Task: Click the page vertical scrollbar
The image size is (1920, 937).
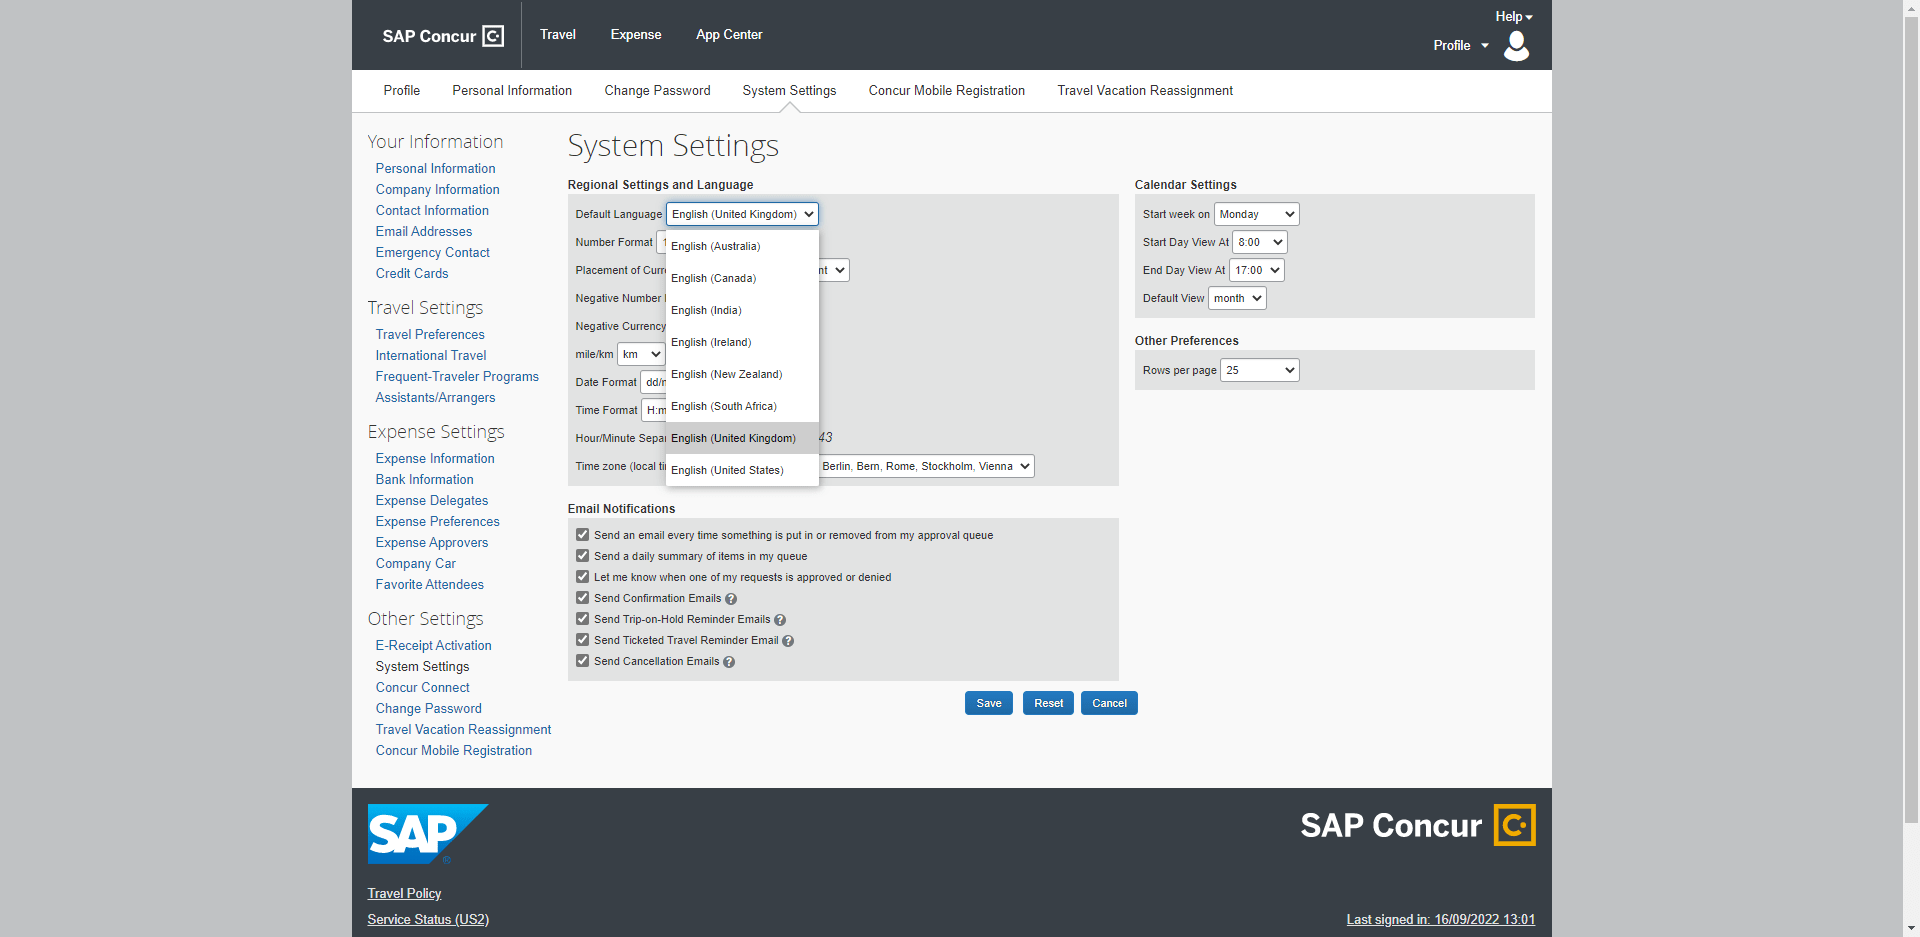Action: click(x=1911, y=420)
